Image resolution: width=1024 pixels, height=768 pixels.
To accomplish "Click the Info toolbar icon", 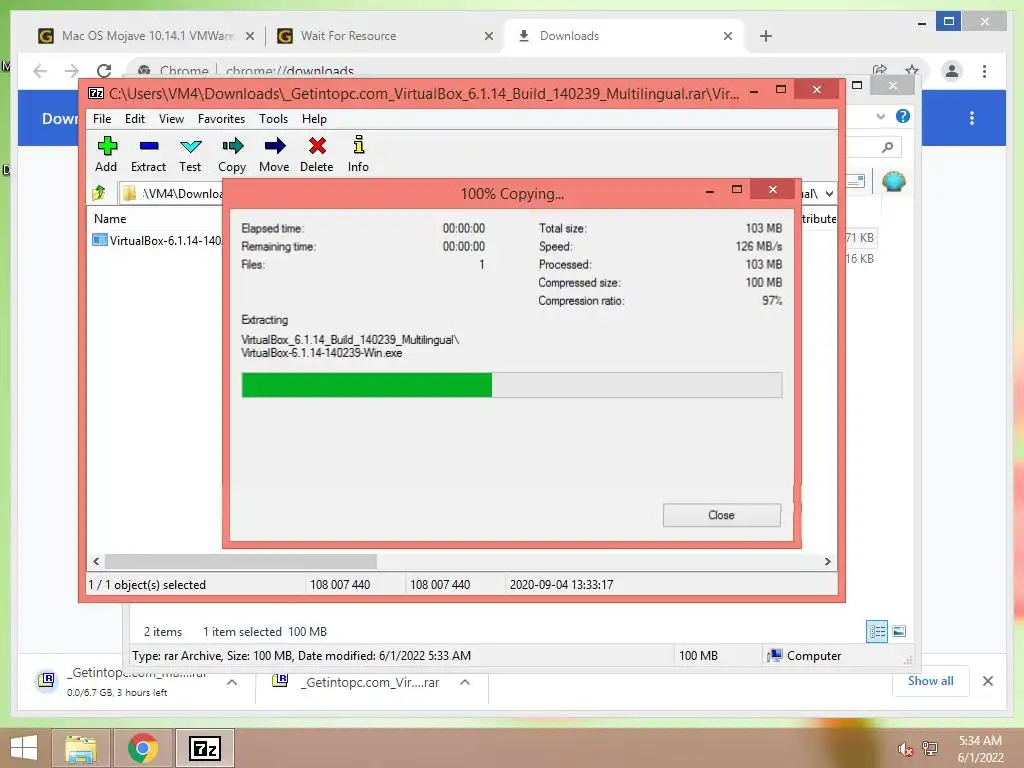I will (x=358, y=154).
